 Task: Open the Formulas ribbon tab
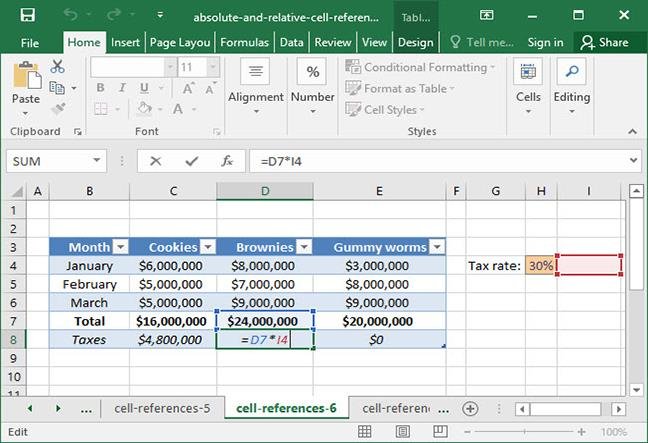tap(245, 43)
